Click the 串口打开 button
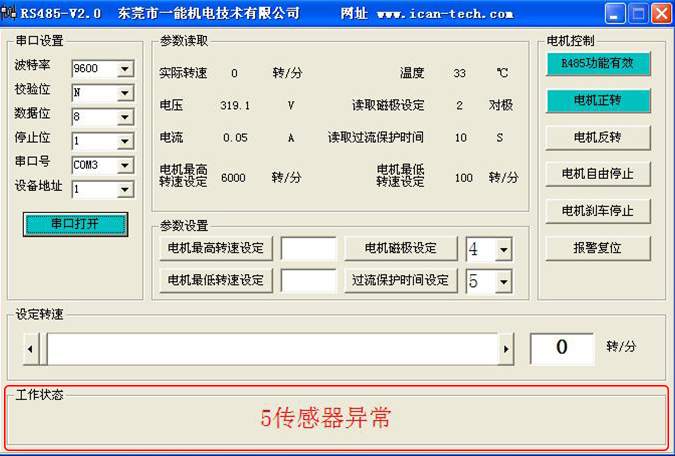The width and height of the screenshot is (675, 456). pyautogui.click(x=75, y=224)
